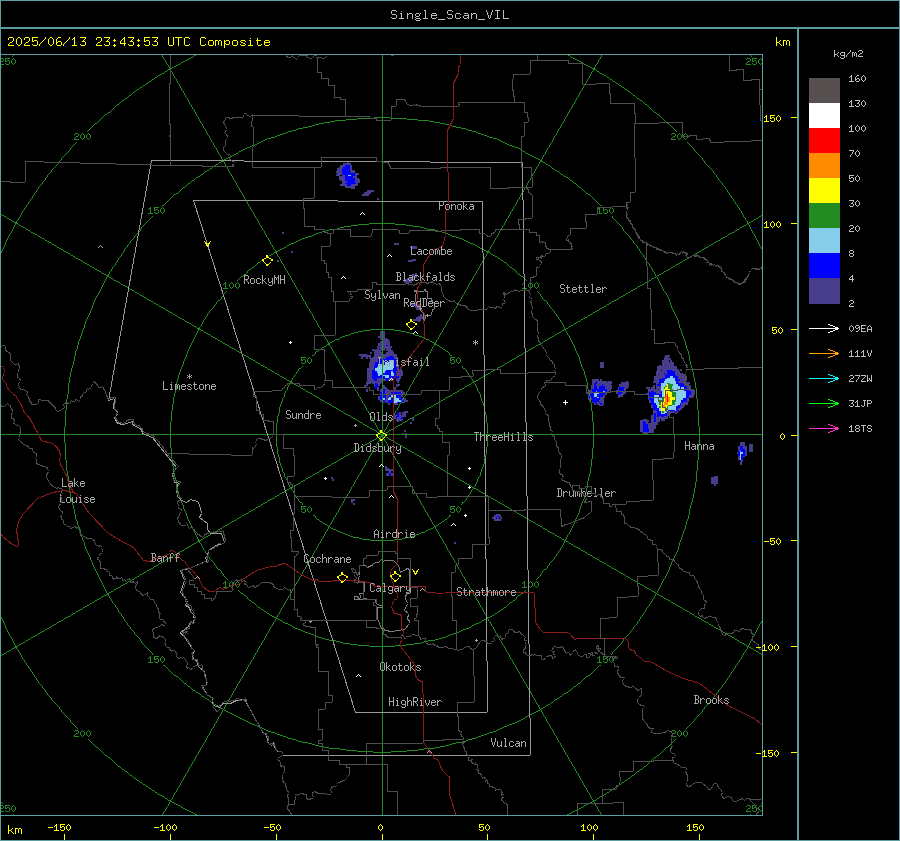The height and width of the screenshot is (841, 900).
Task: Click the intense storm cell north of Hanna
Action: (668, 396)
